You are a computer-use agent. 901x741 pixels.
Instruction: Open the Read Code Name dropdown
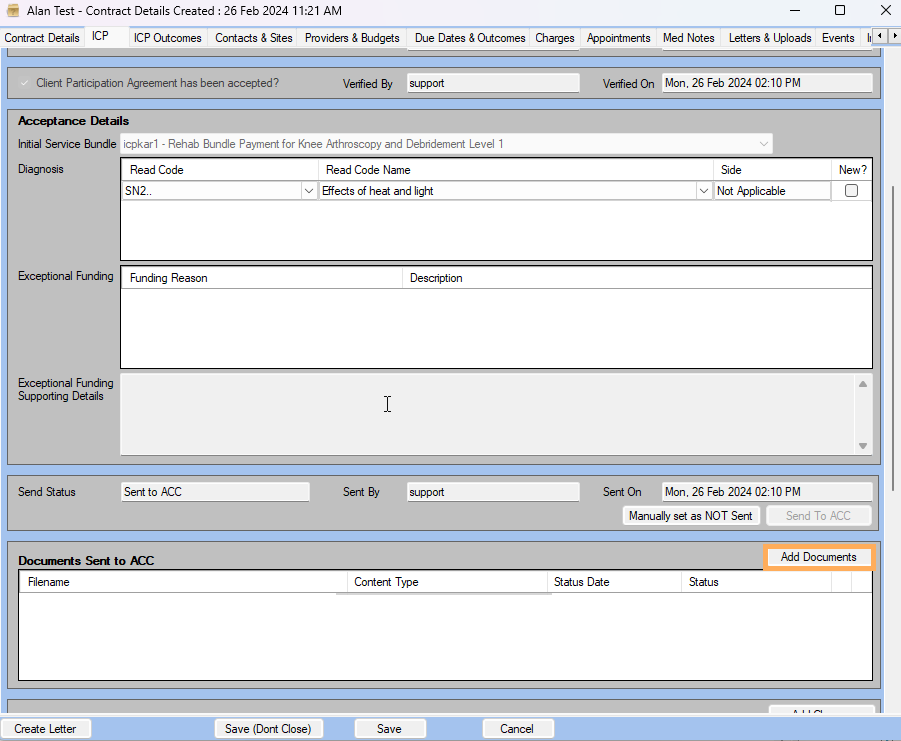[x=703, y=190]
